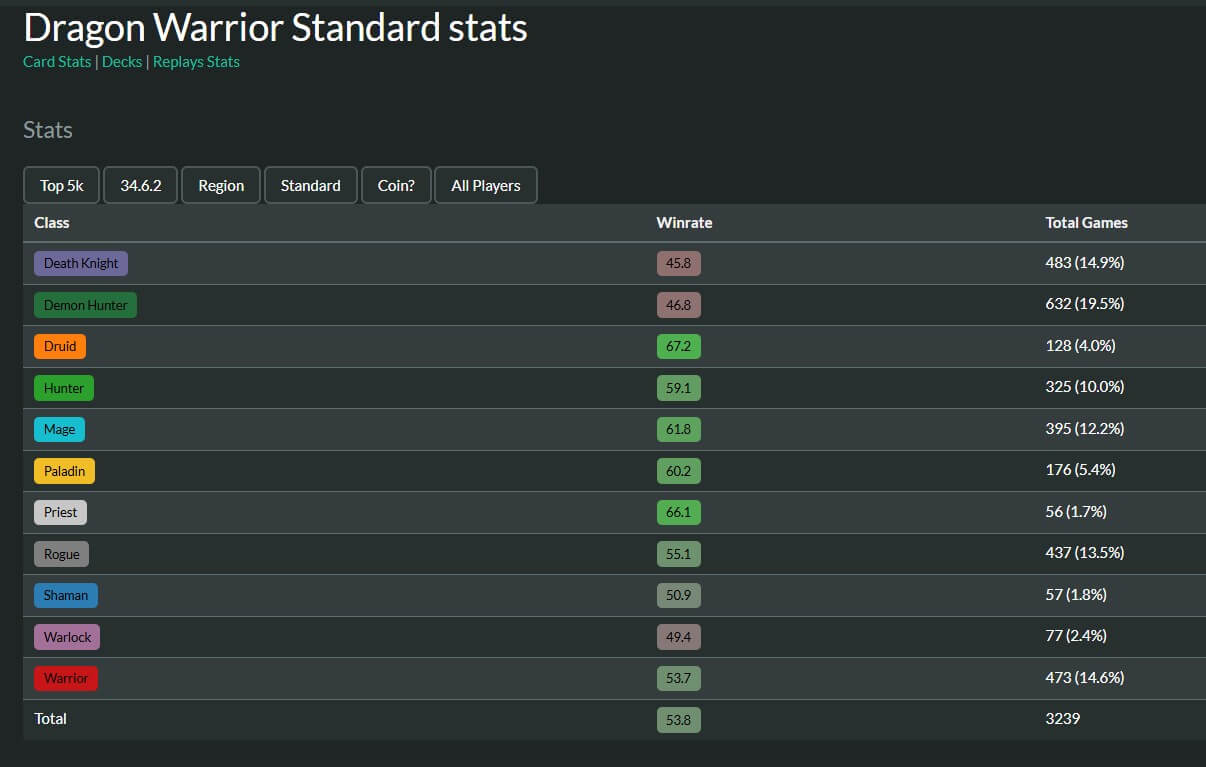Expand the All Players filter

click(x=485, y=185)
